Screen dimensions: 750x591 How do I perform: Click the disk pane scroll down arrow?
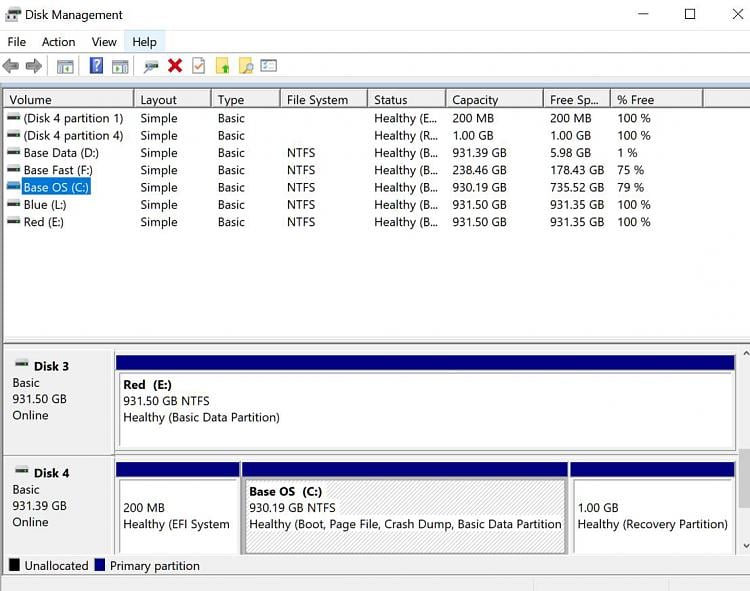point(745,546)
